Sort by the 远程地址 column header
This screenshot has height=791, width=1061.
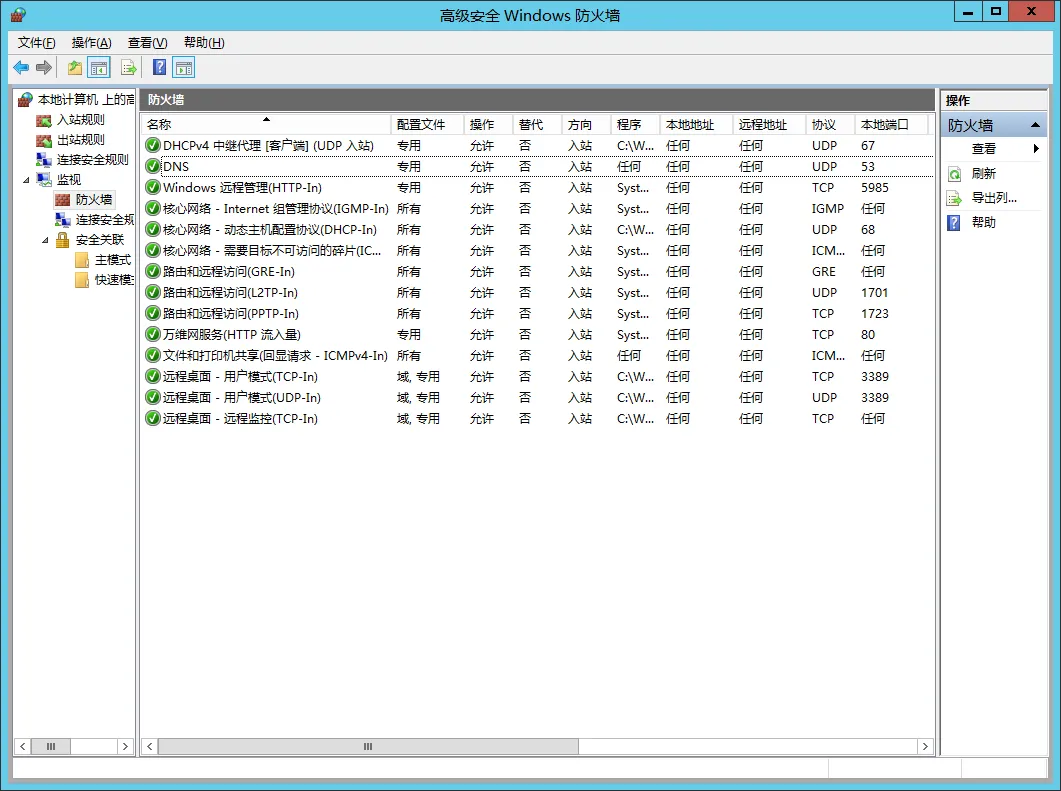pyautogui.click(x=769, y=125)
